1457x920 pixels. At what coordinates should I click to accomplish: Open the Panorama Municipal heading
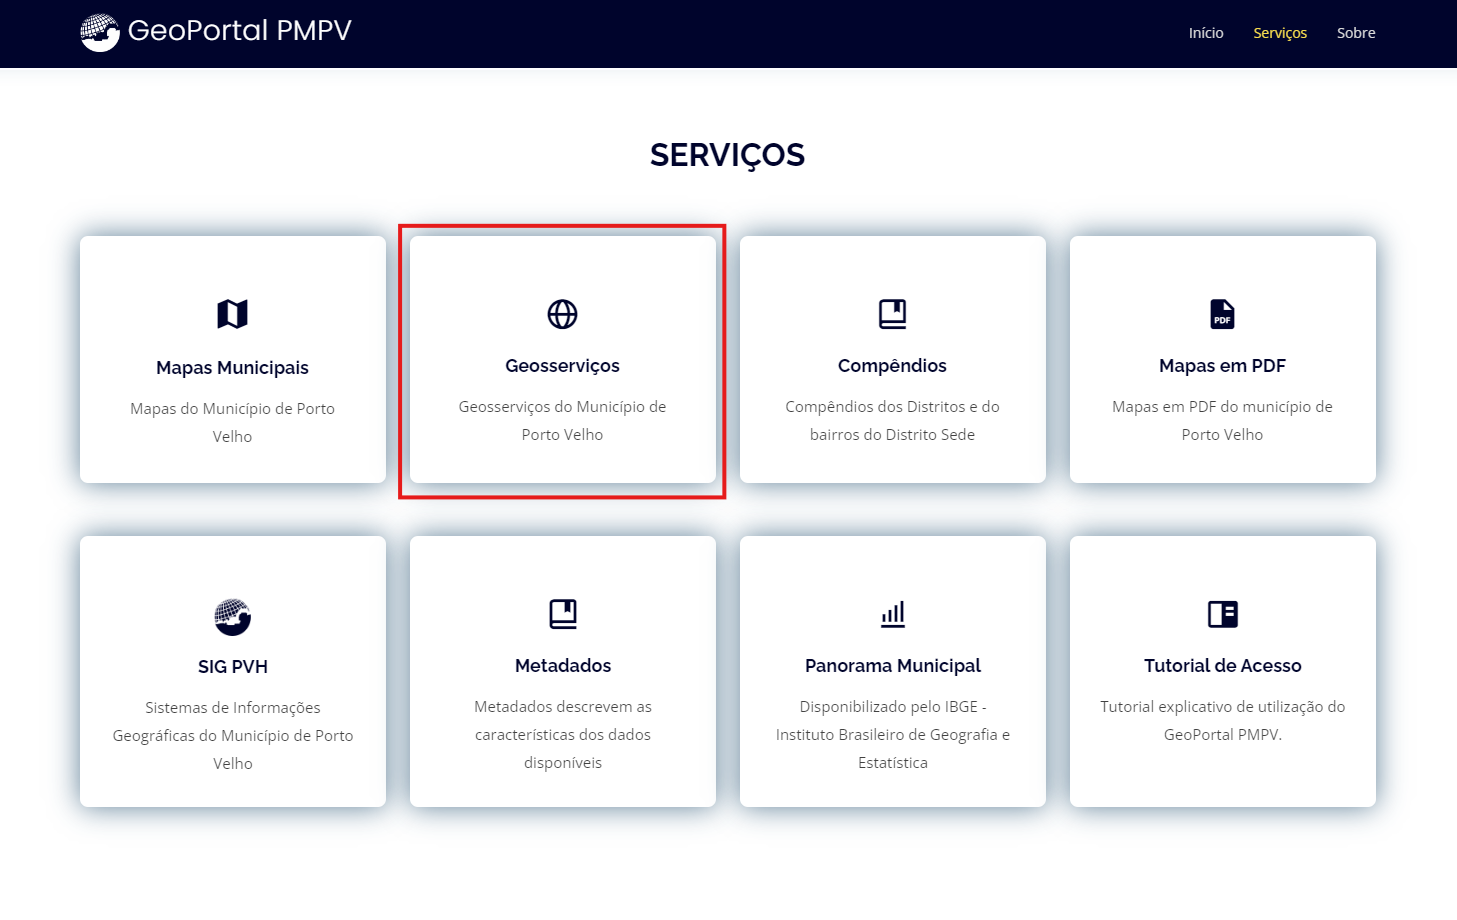tap(893, 665)
